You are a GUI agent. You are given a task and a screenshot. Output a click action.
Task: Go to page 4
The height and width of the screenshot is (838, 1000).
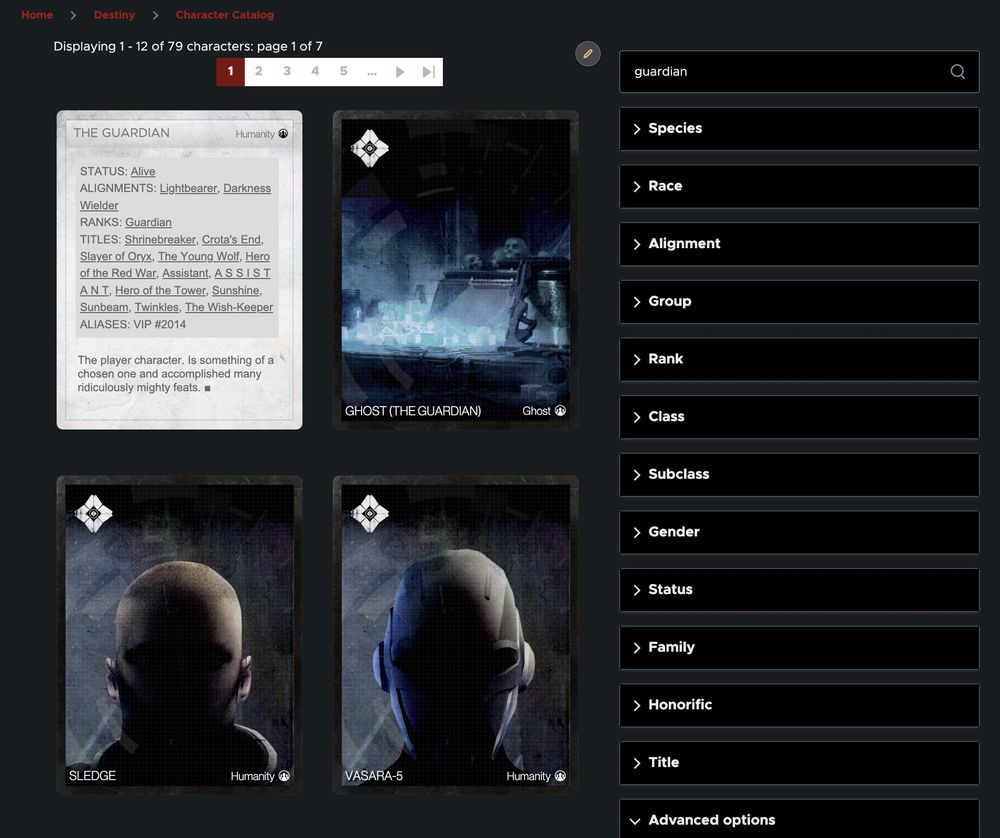[315, 72]
